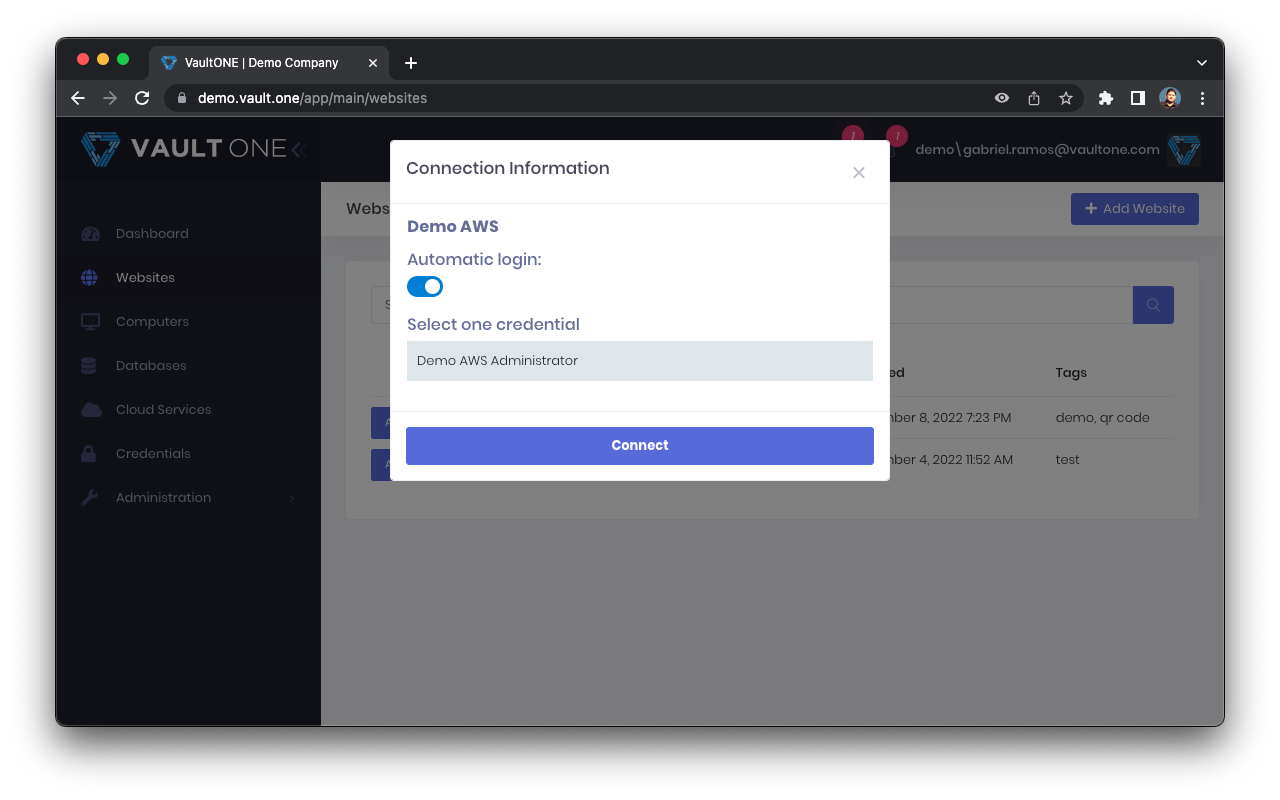Click the second red notification badge

(x=897, y=136)
